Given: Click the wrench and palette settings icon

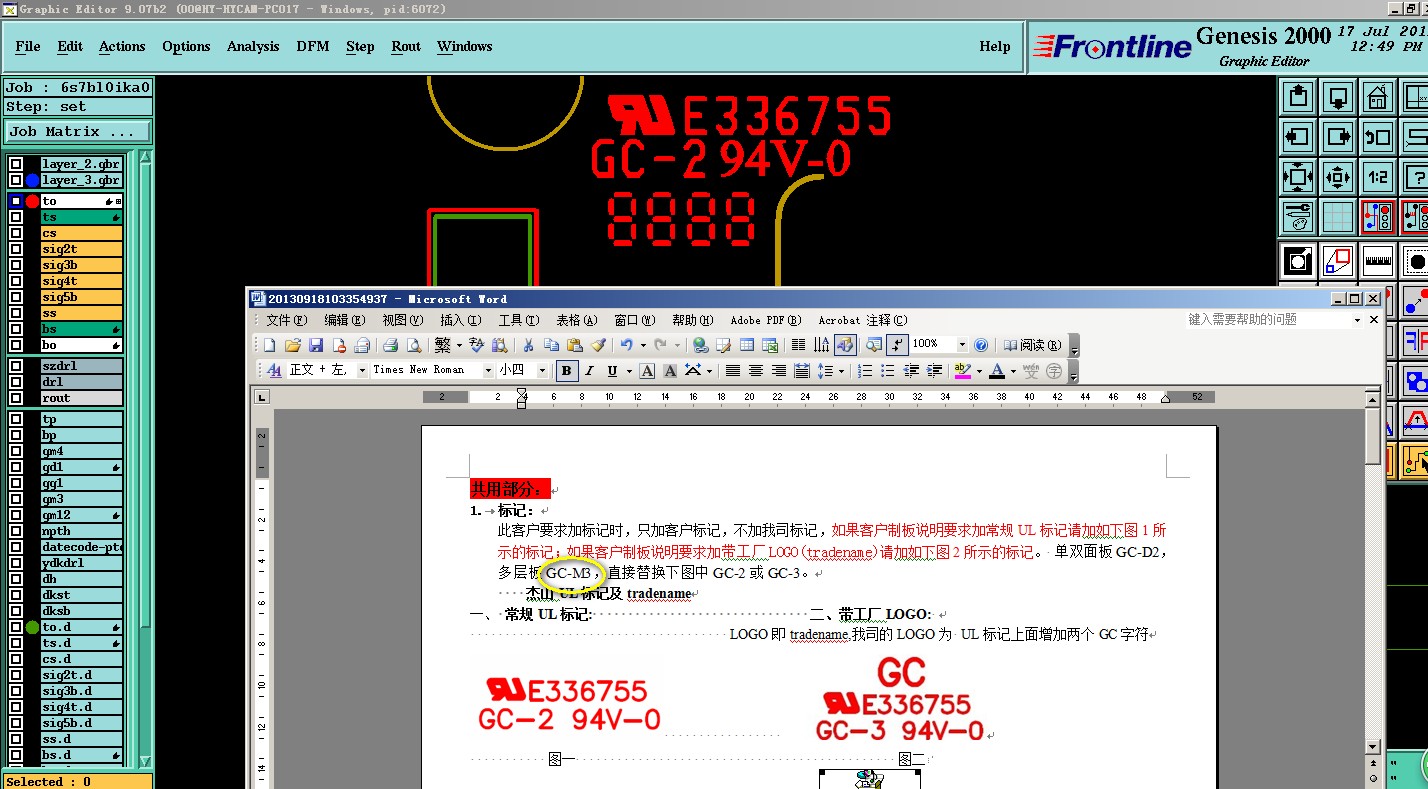Looking at the screenshot, I should (1298, 217).
